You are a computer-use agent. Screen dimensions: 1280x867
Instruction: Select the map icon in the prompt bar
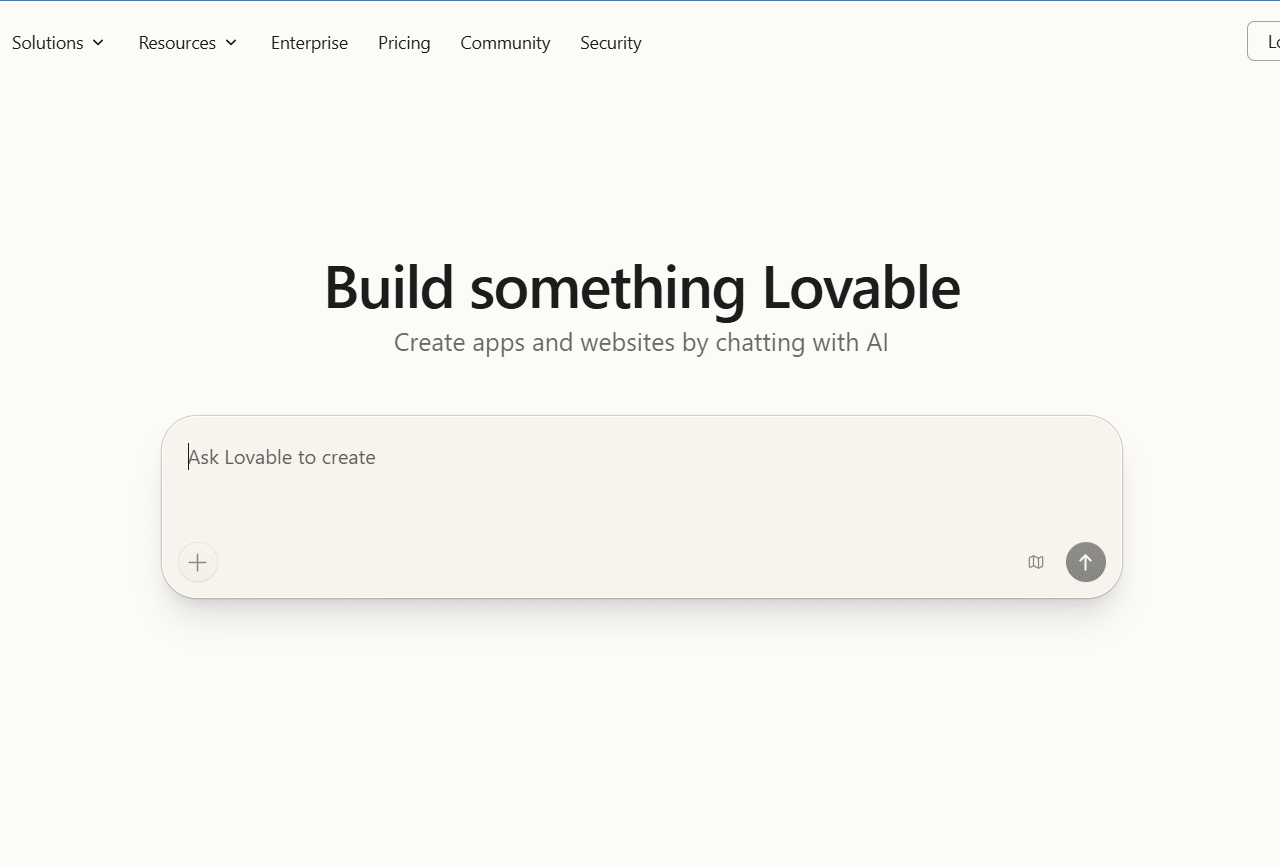click(1035, 562)
